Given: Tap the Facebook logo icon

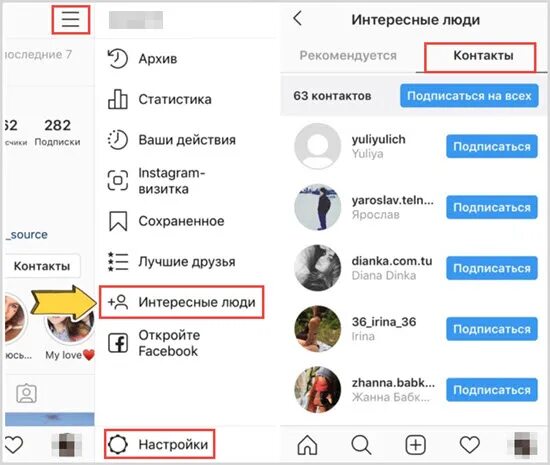Looking at the screenshot, I should pos(118,343).
